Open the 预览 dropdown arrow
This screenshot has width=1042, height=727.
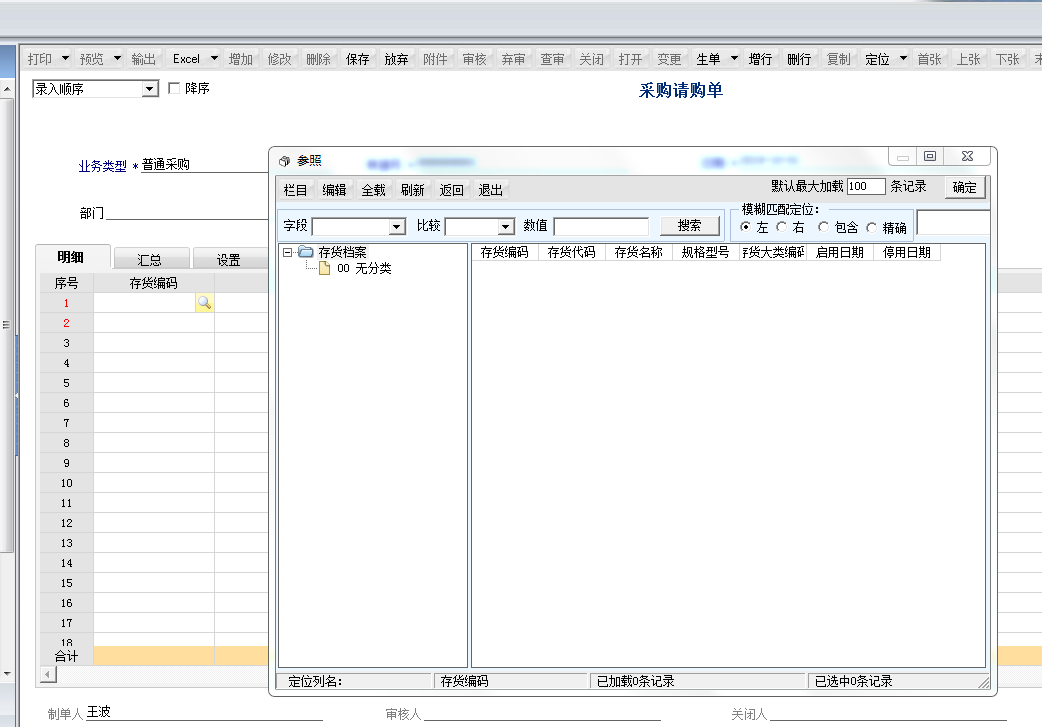click(x=118, y=58)
